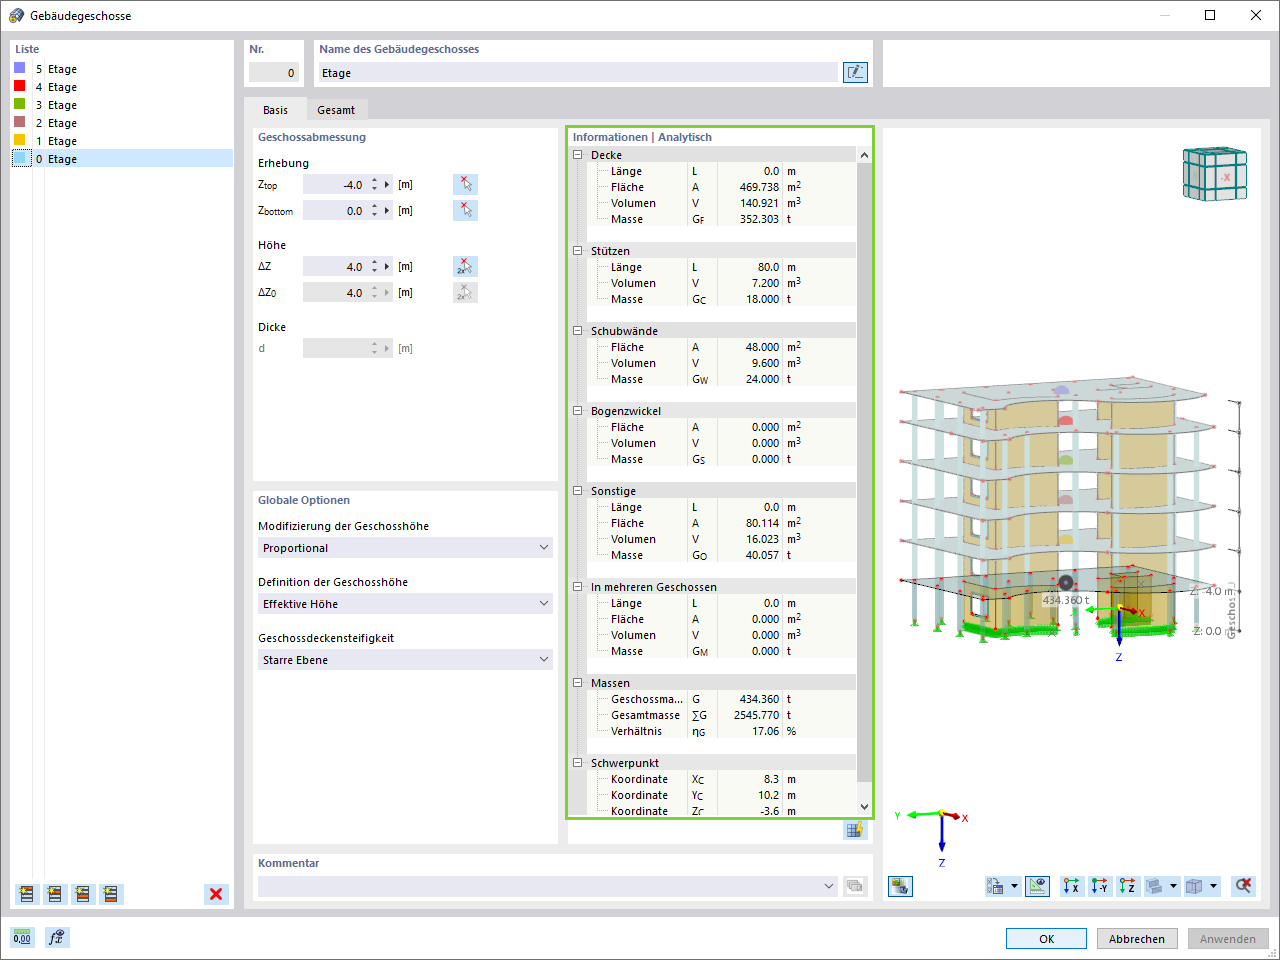The width and height of the screenshot is (1280, 960).
Task: Click the Zbottom value field
Action: pos(334,211)
